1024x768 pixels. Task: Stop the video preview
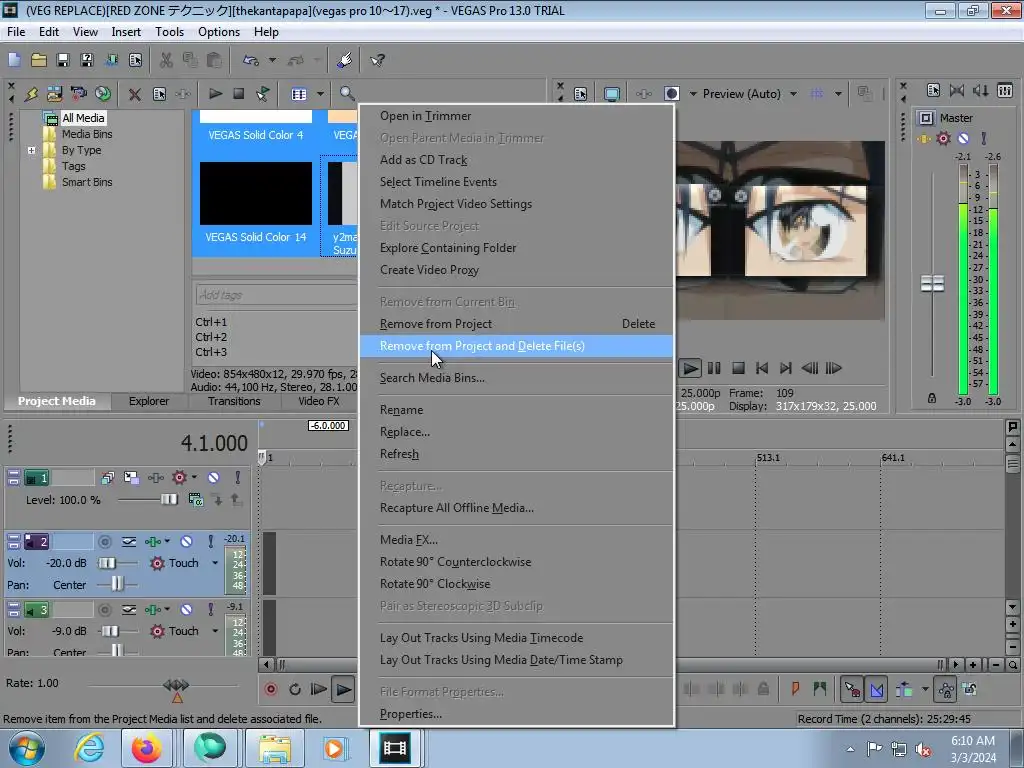(x=738, y=368)
